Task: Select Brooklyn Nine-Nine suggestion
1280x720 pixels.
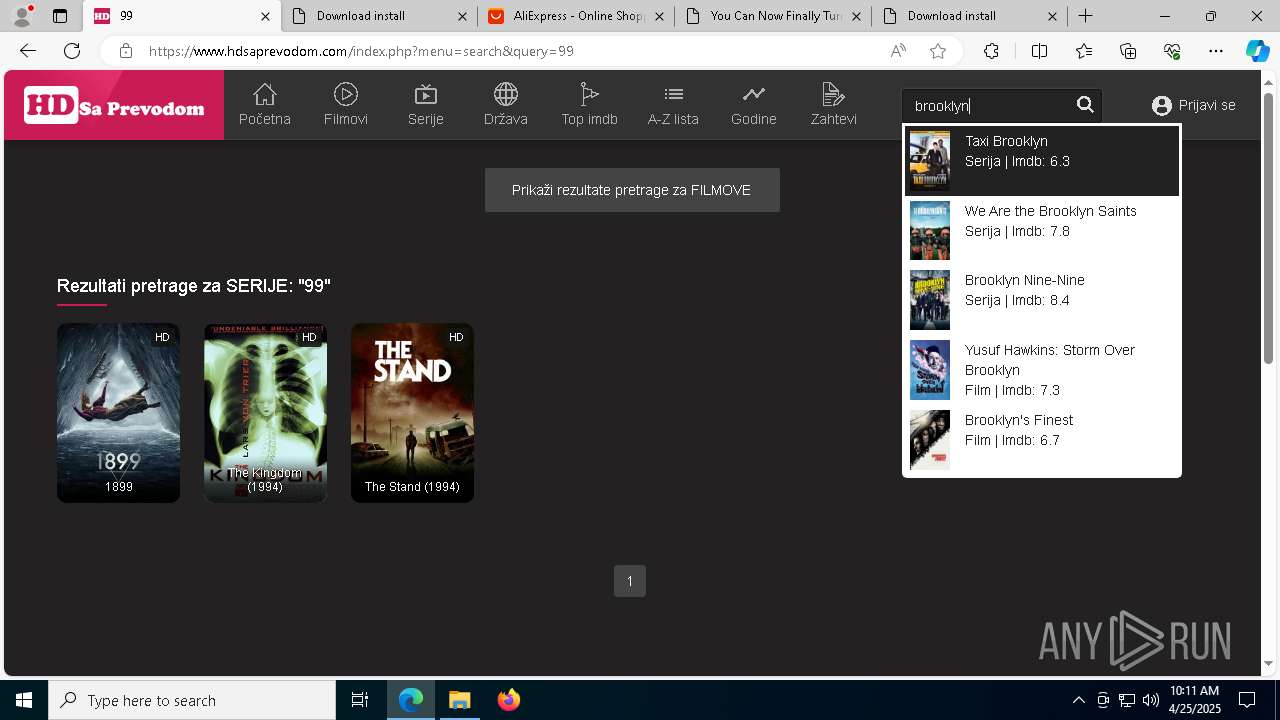Action: pyautogui.click(x=1042, y=300)
